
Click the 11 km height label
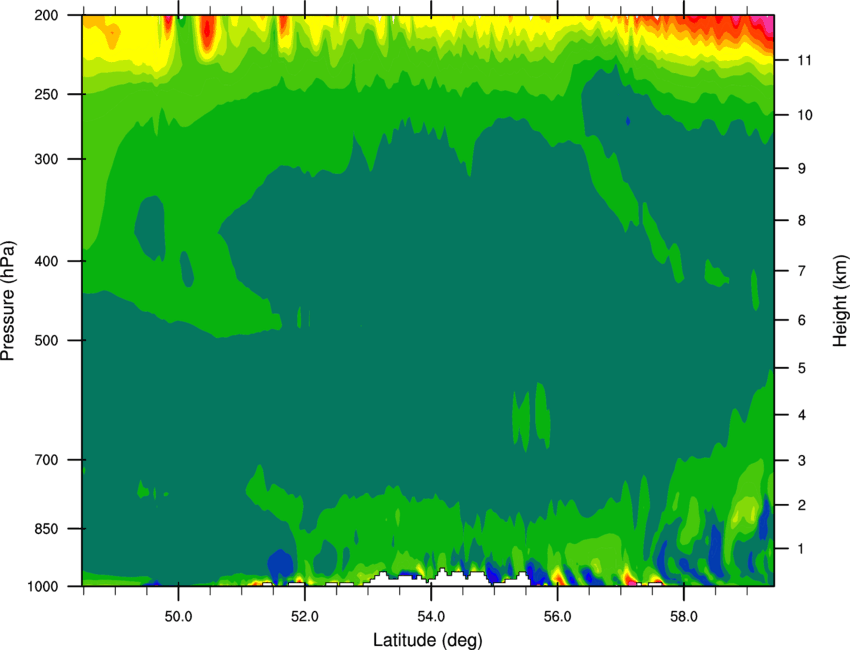point(804,60)
